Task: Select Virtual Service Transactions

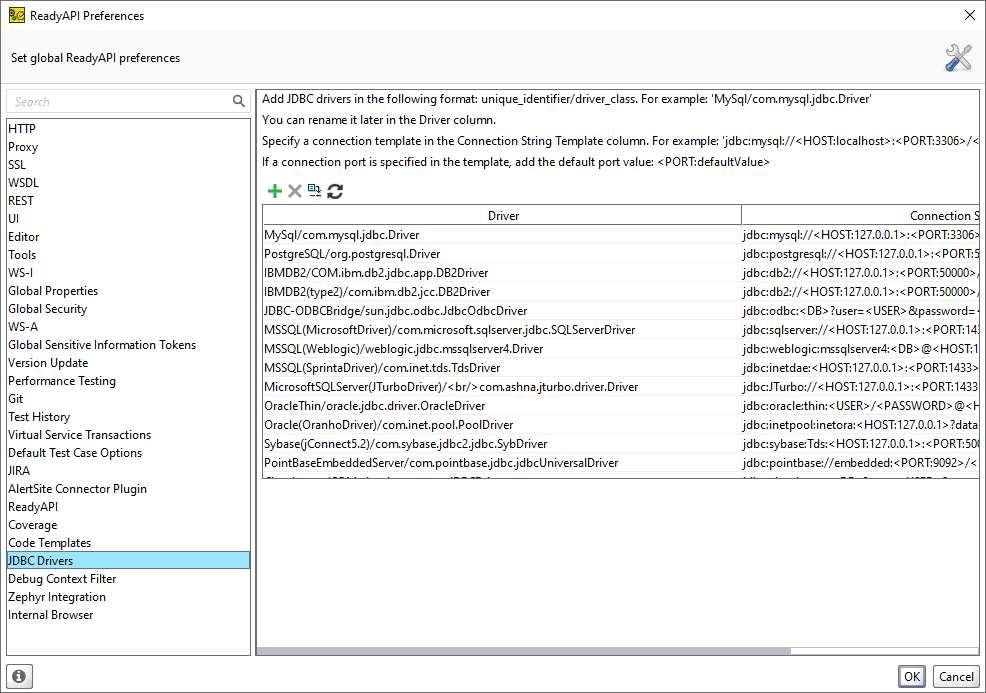Action: click(x=128, y=435)
